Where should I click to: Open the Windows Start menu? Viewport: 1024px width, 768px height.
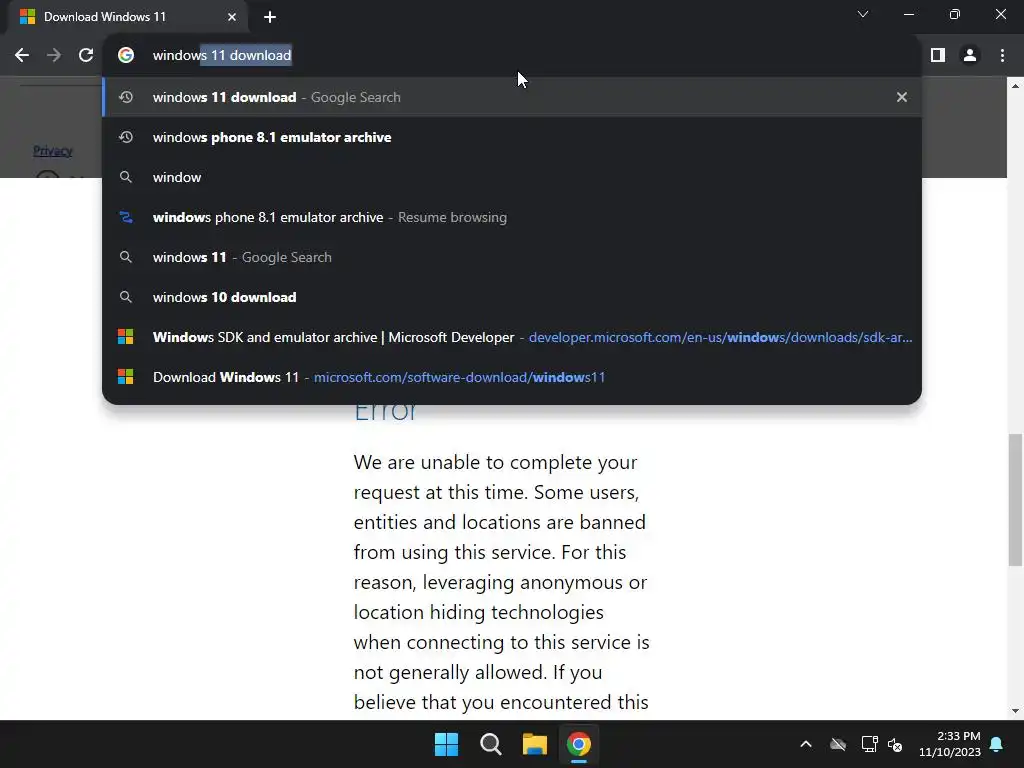tap(447, 744)
